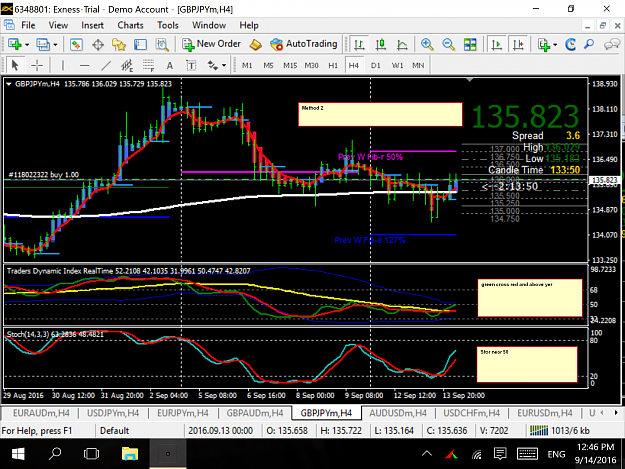Select the Fibonacci Retracement tool

[x=148, y=65]
